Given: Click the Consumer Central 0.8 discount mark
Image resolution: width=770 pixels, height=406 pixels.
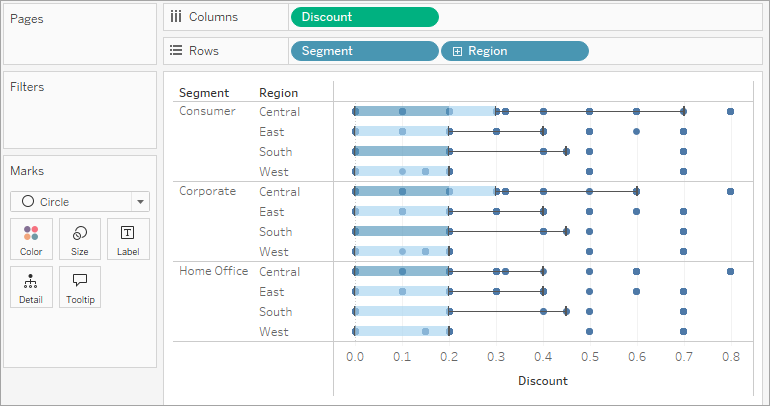Looking at the screenshot, I should point(731,112).
